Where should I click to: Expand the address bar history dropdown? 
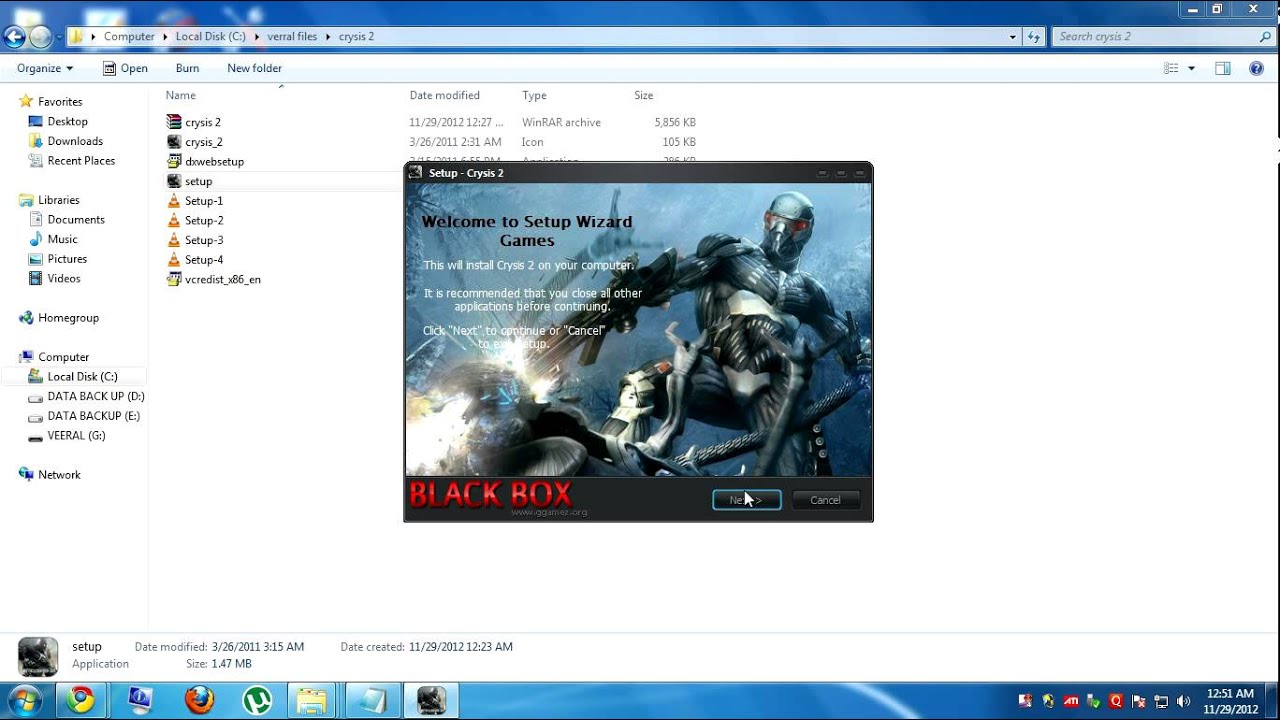click(1013, 37)
